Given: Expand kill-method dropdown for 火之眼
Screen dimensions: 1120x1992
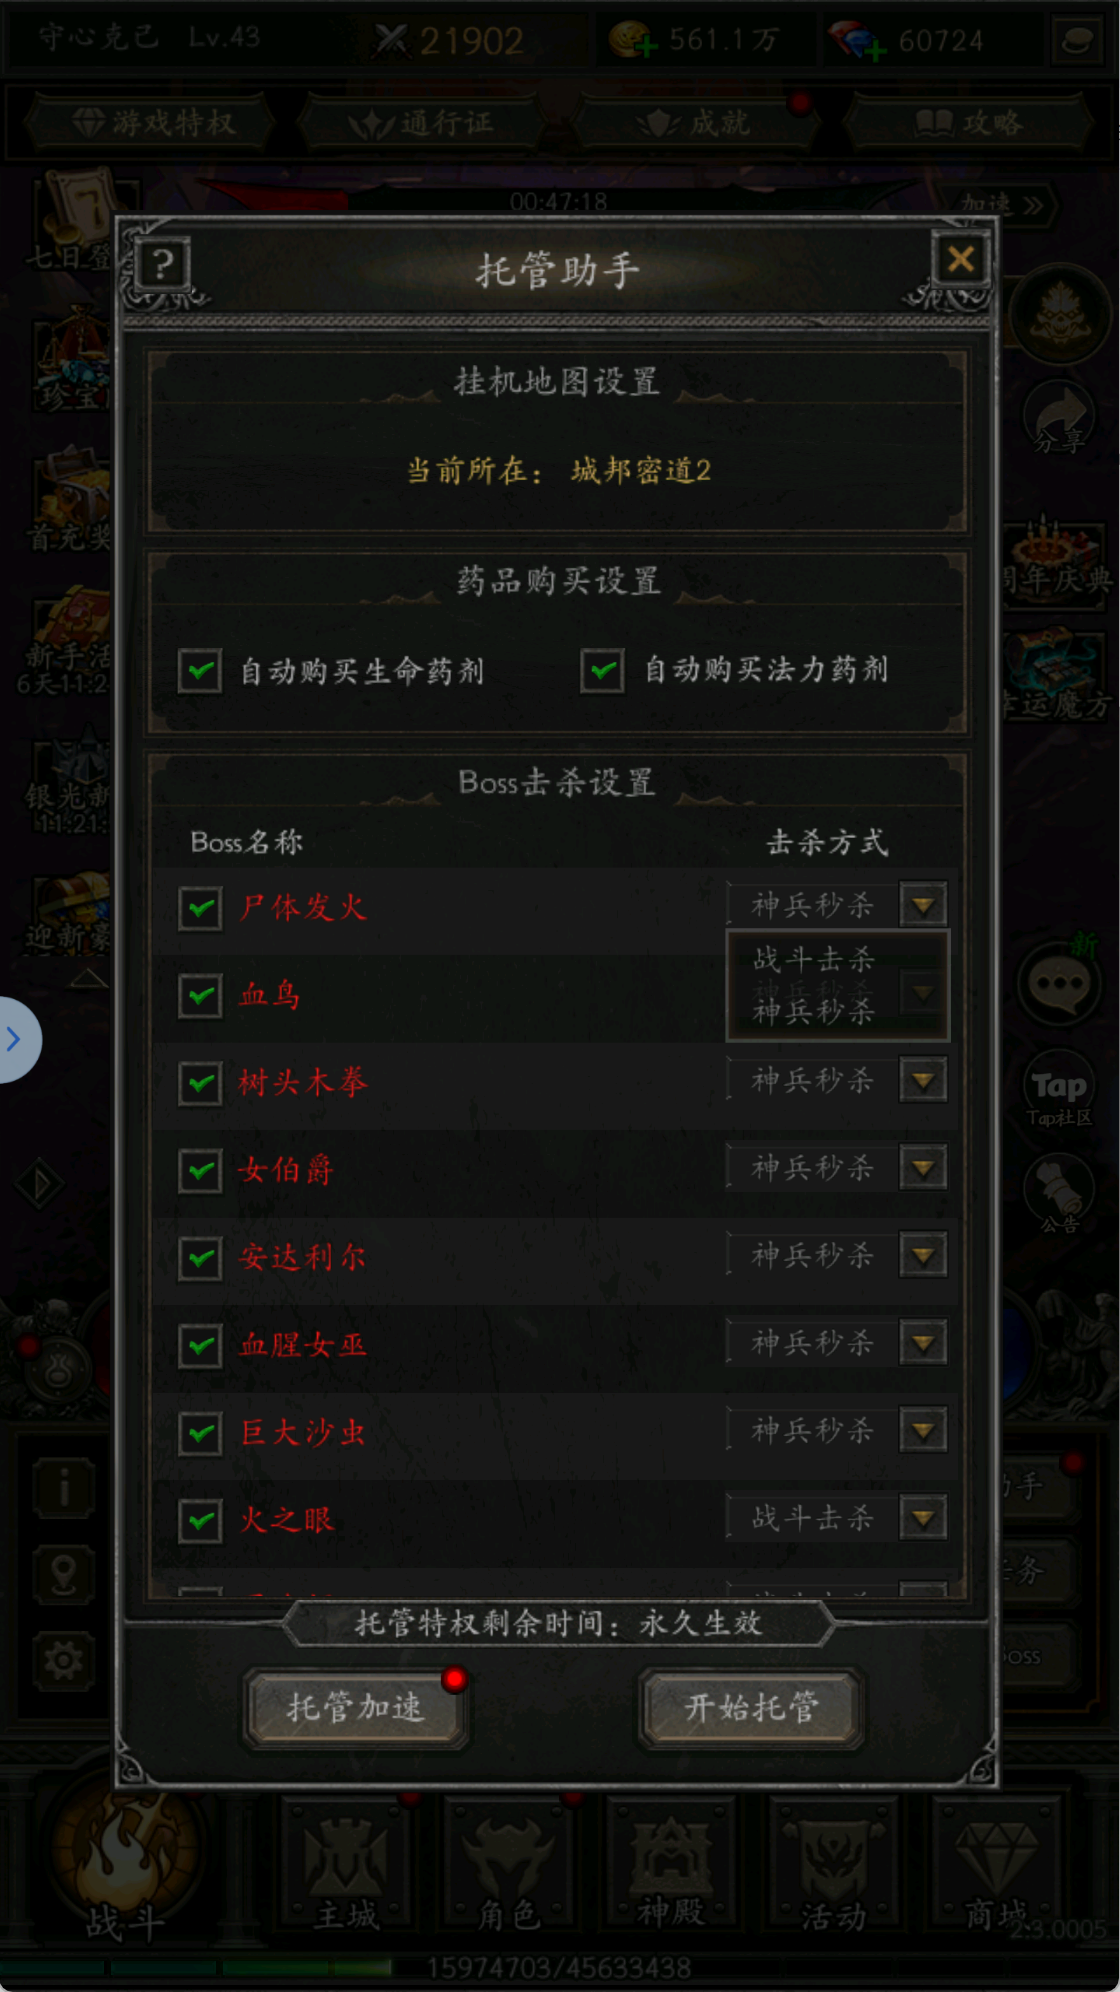Looking at the screenshot, I should (x=923, y=1518).
